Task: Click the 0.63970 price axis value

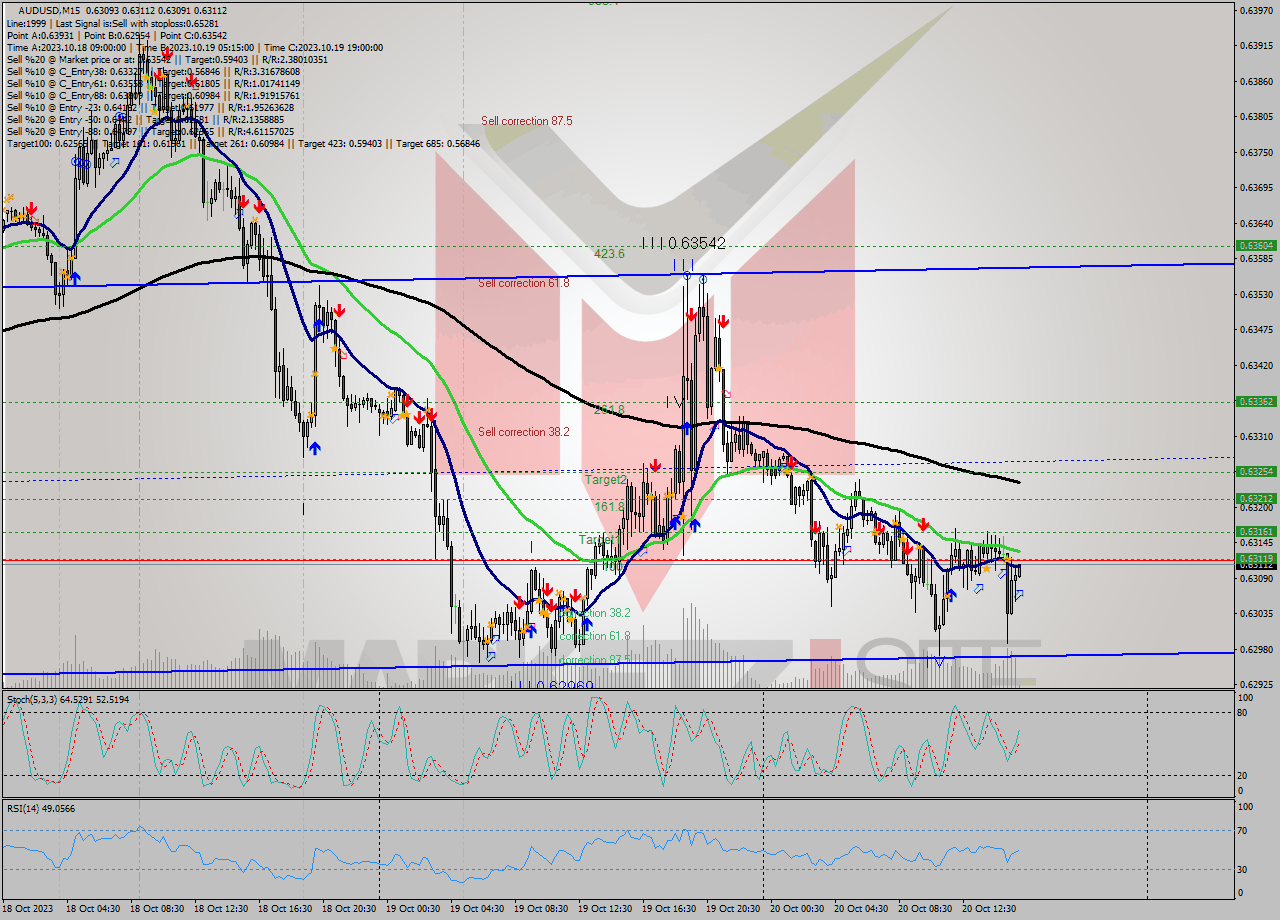Action: click(1256, 10)
